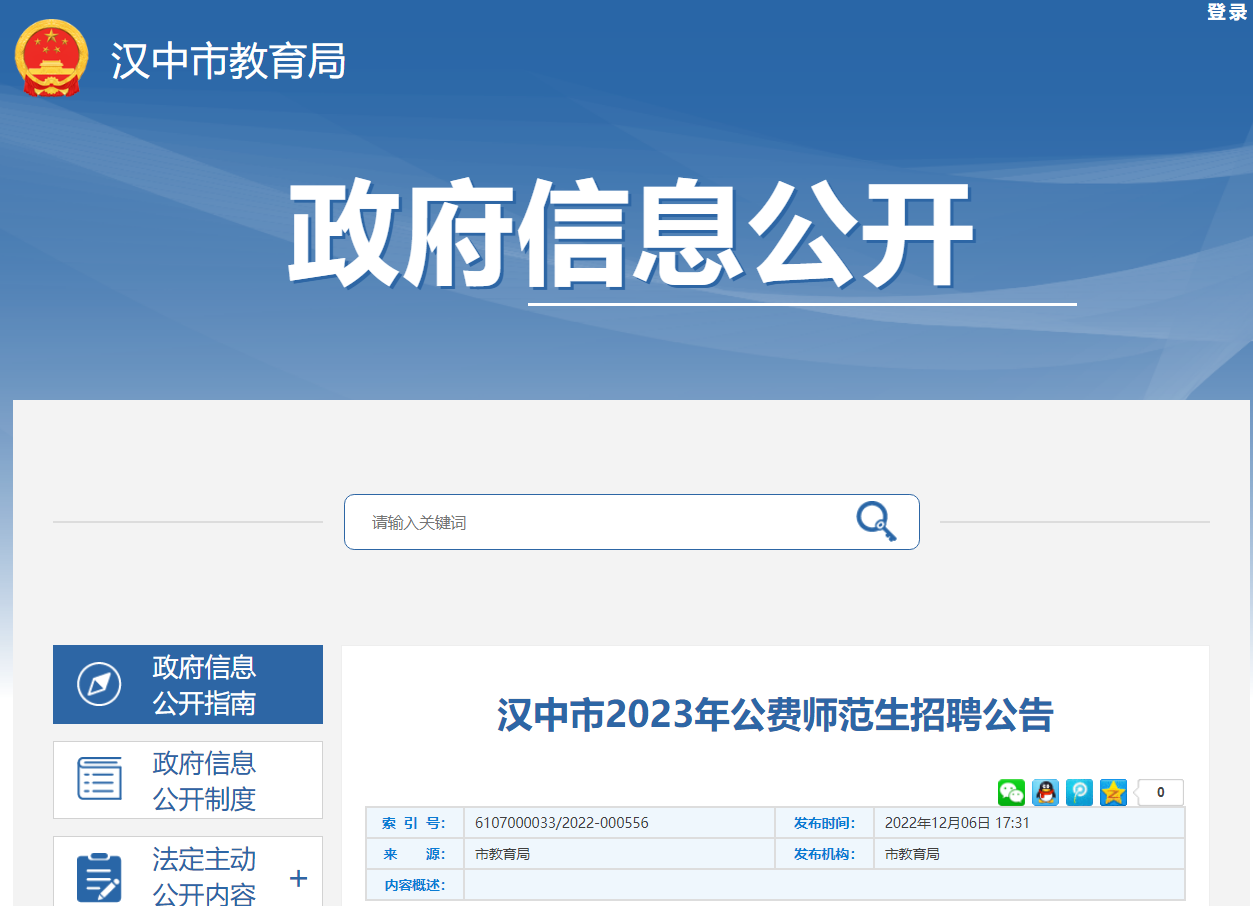Viewport: 1253px width, 906px height.
Task: Click the clipboard icon in 法定主动公开内容
Action: (99, 877)
